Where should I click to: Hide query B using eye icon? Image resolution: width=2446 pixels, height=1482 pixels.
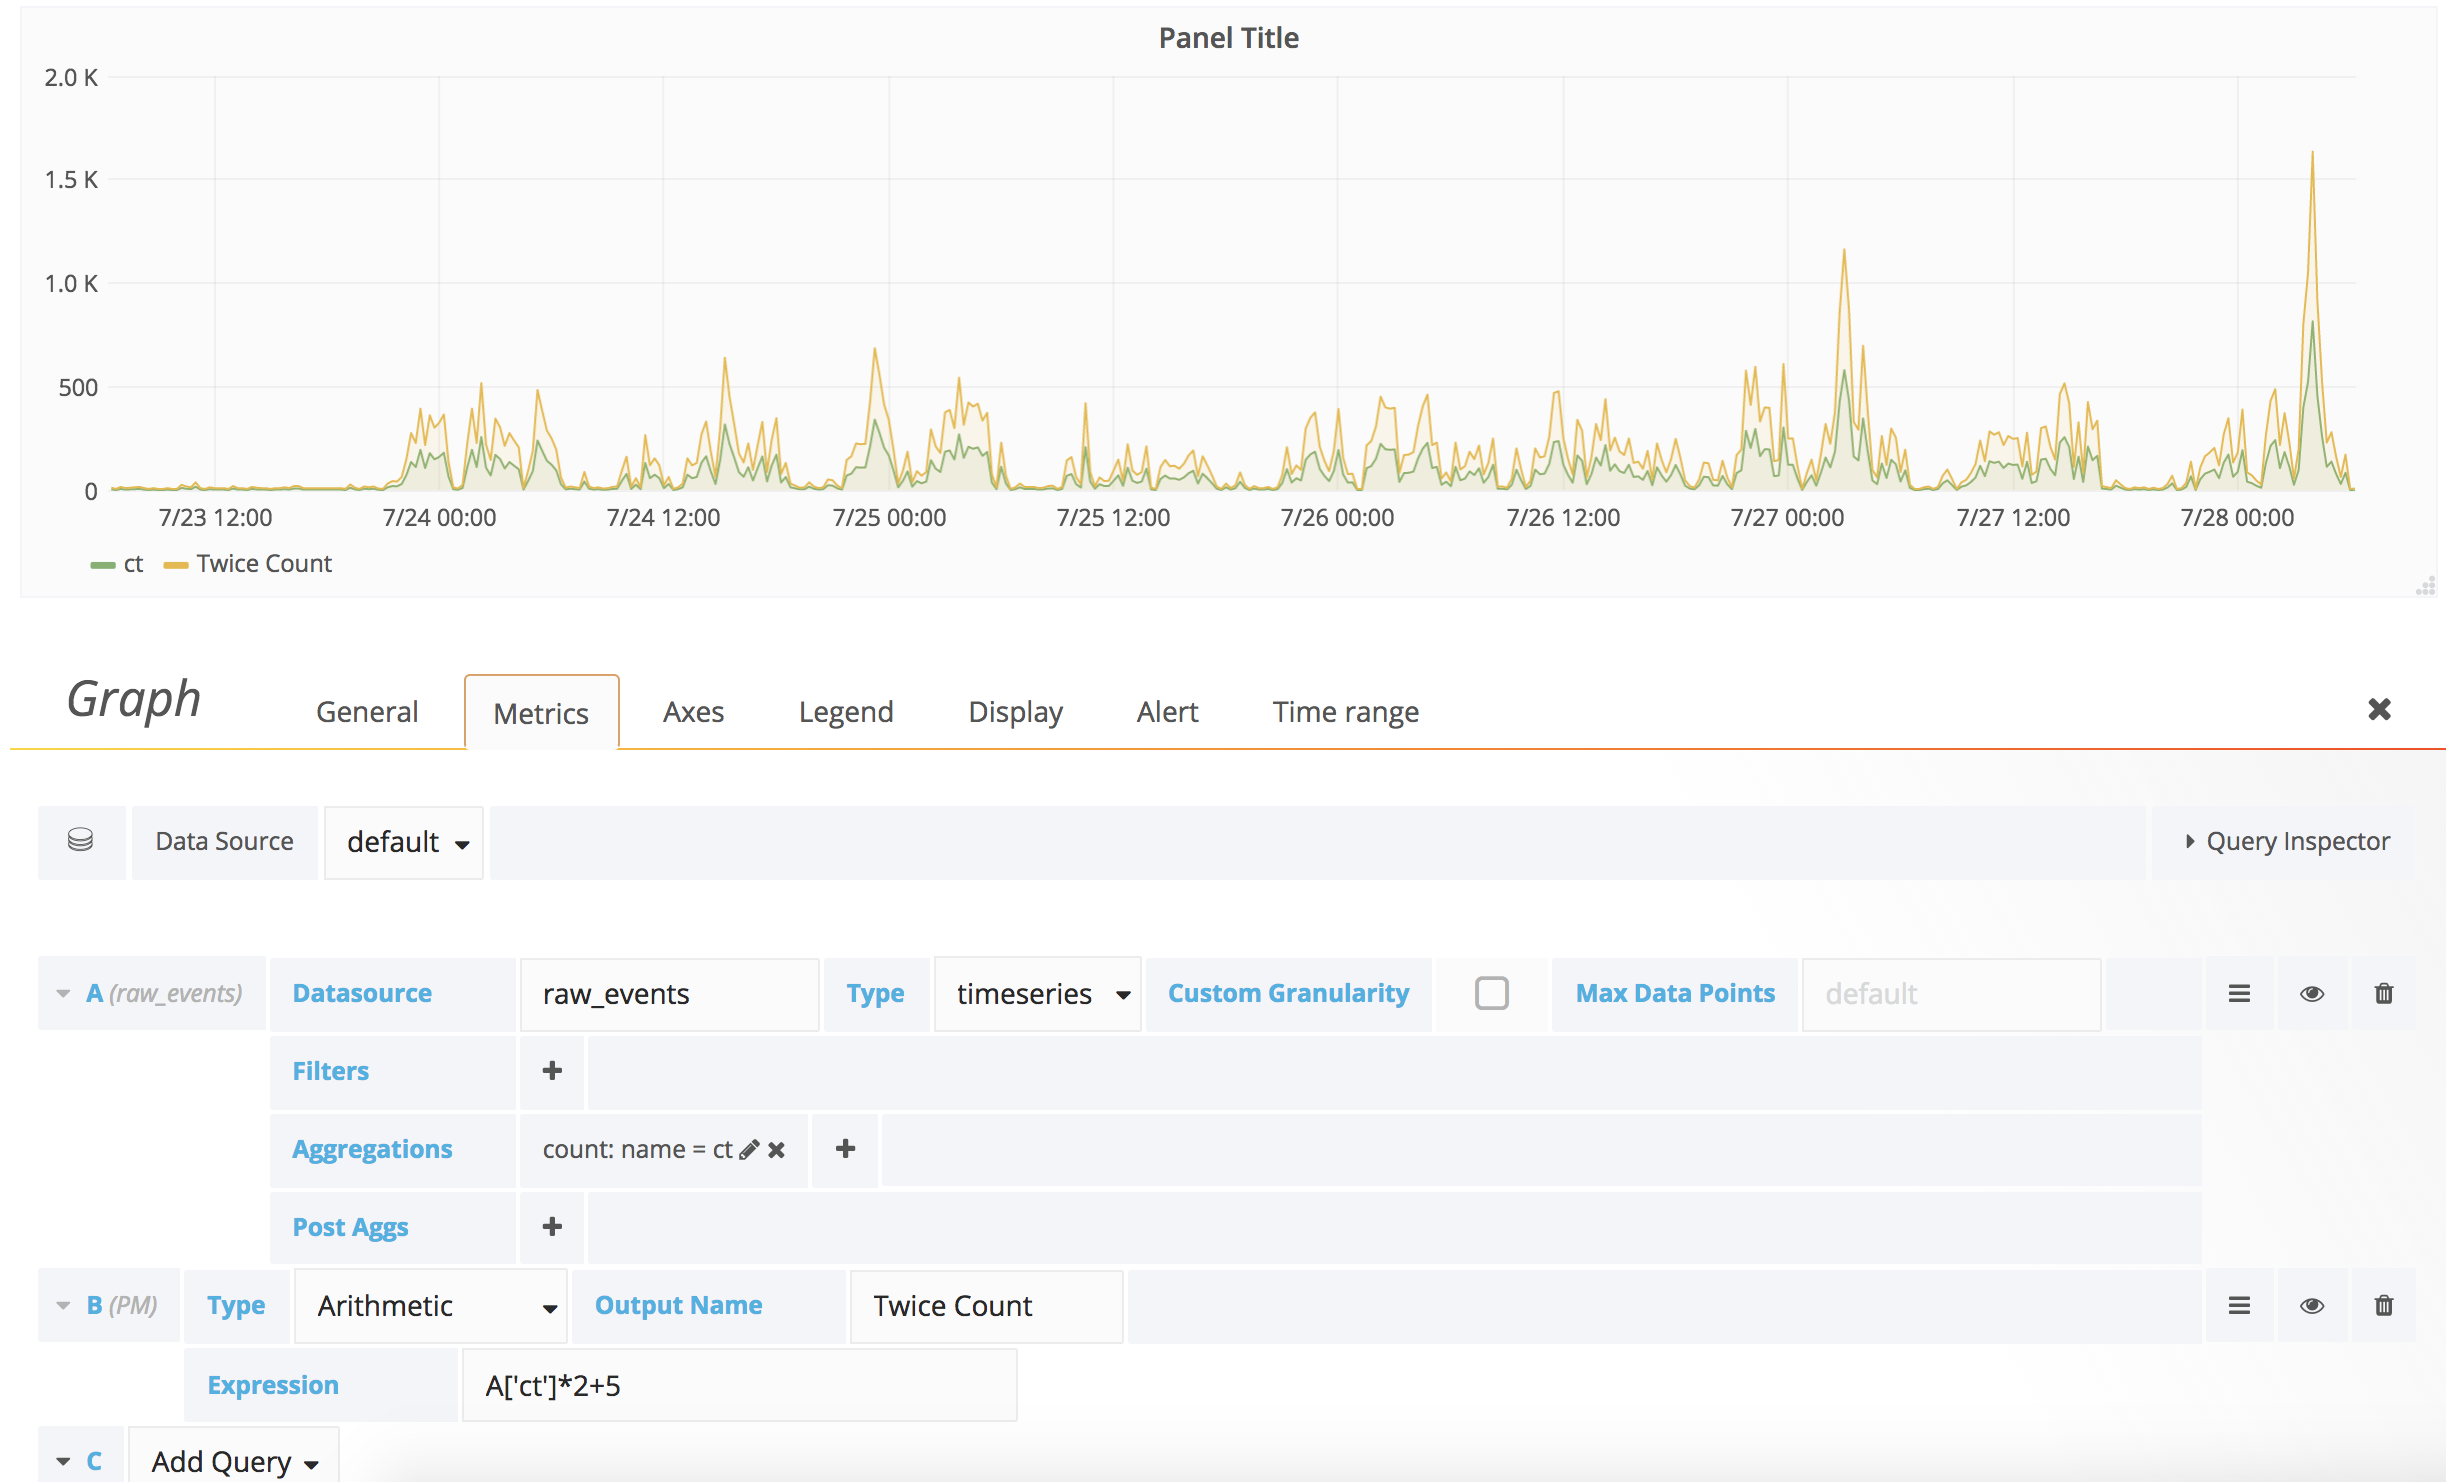2311,1305
